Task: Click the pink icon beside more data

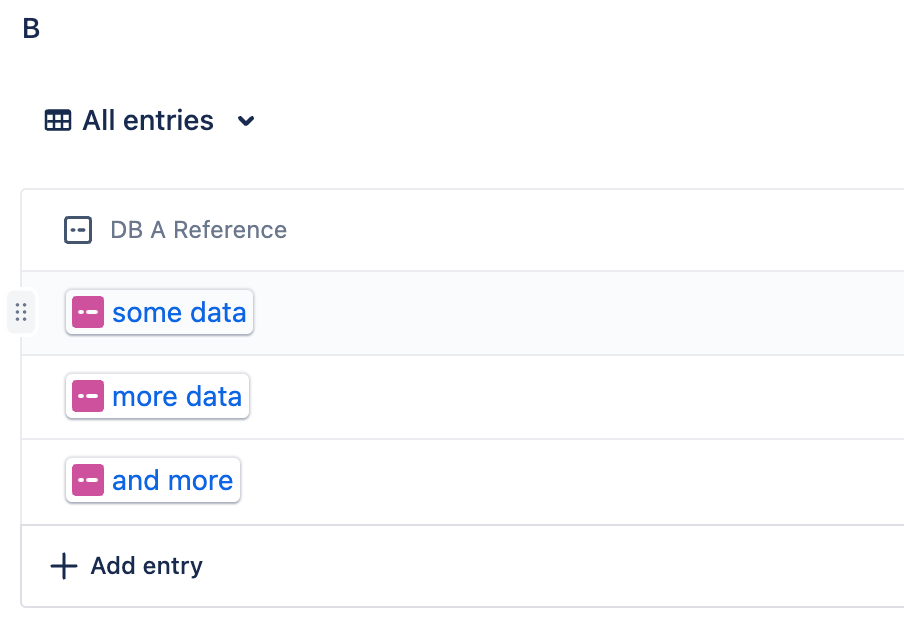Action: point(88,397)
